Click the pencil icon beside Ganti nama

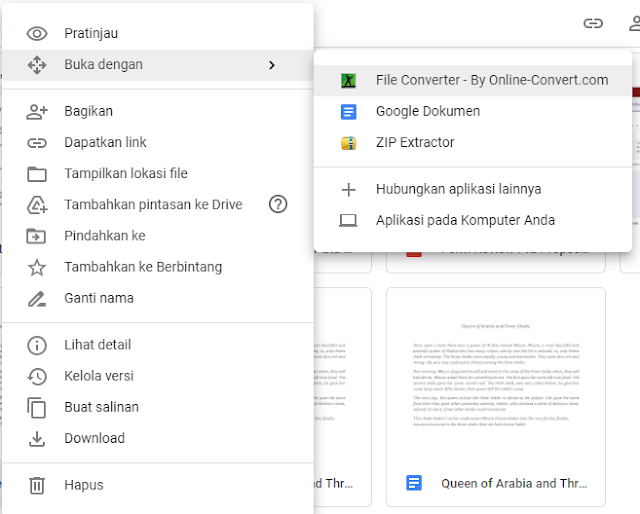[37, 299]
